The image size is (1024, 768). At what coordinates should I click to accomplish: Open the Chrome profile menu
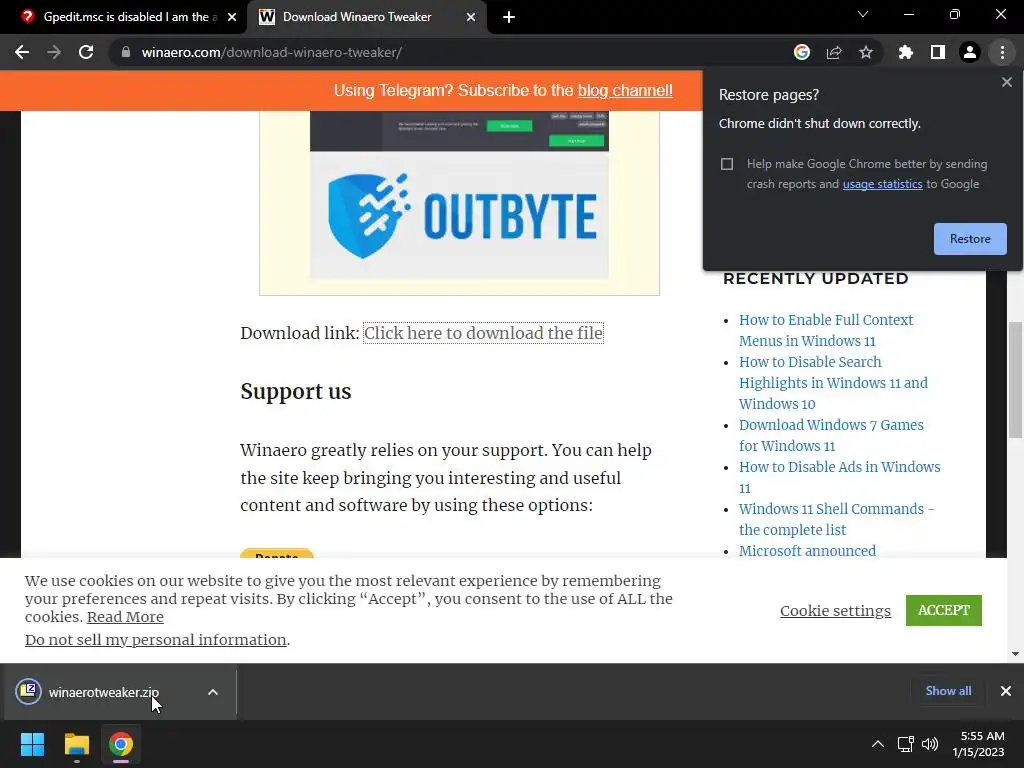[x=970, y=52]
